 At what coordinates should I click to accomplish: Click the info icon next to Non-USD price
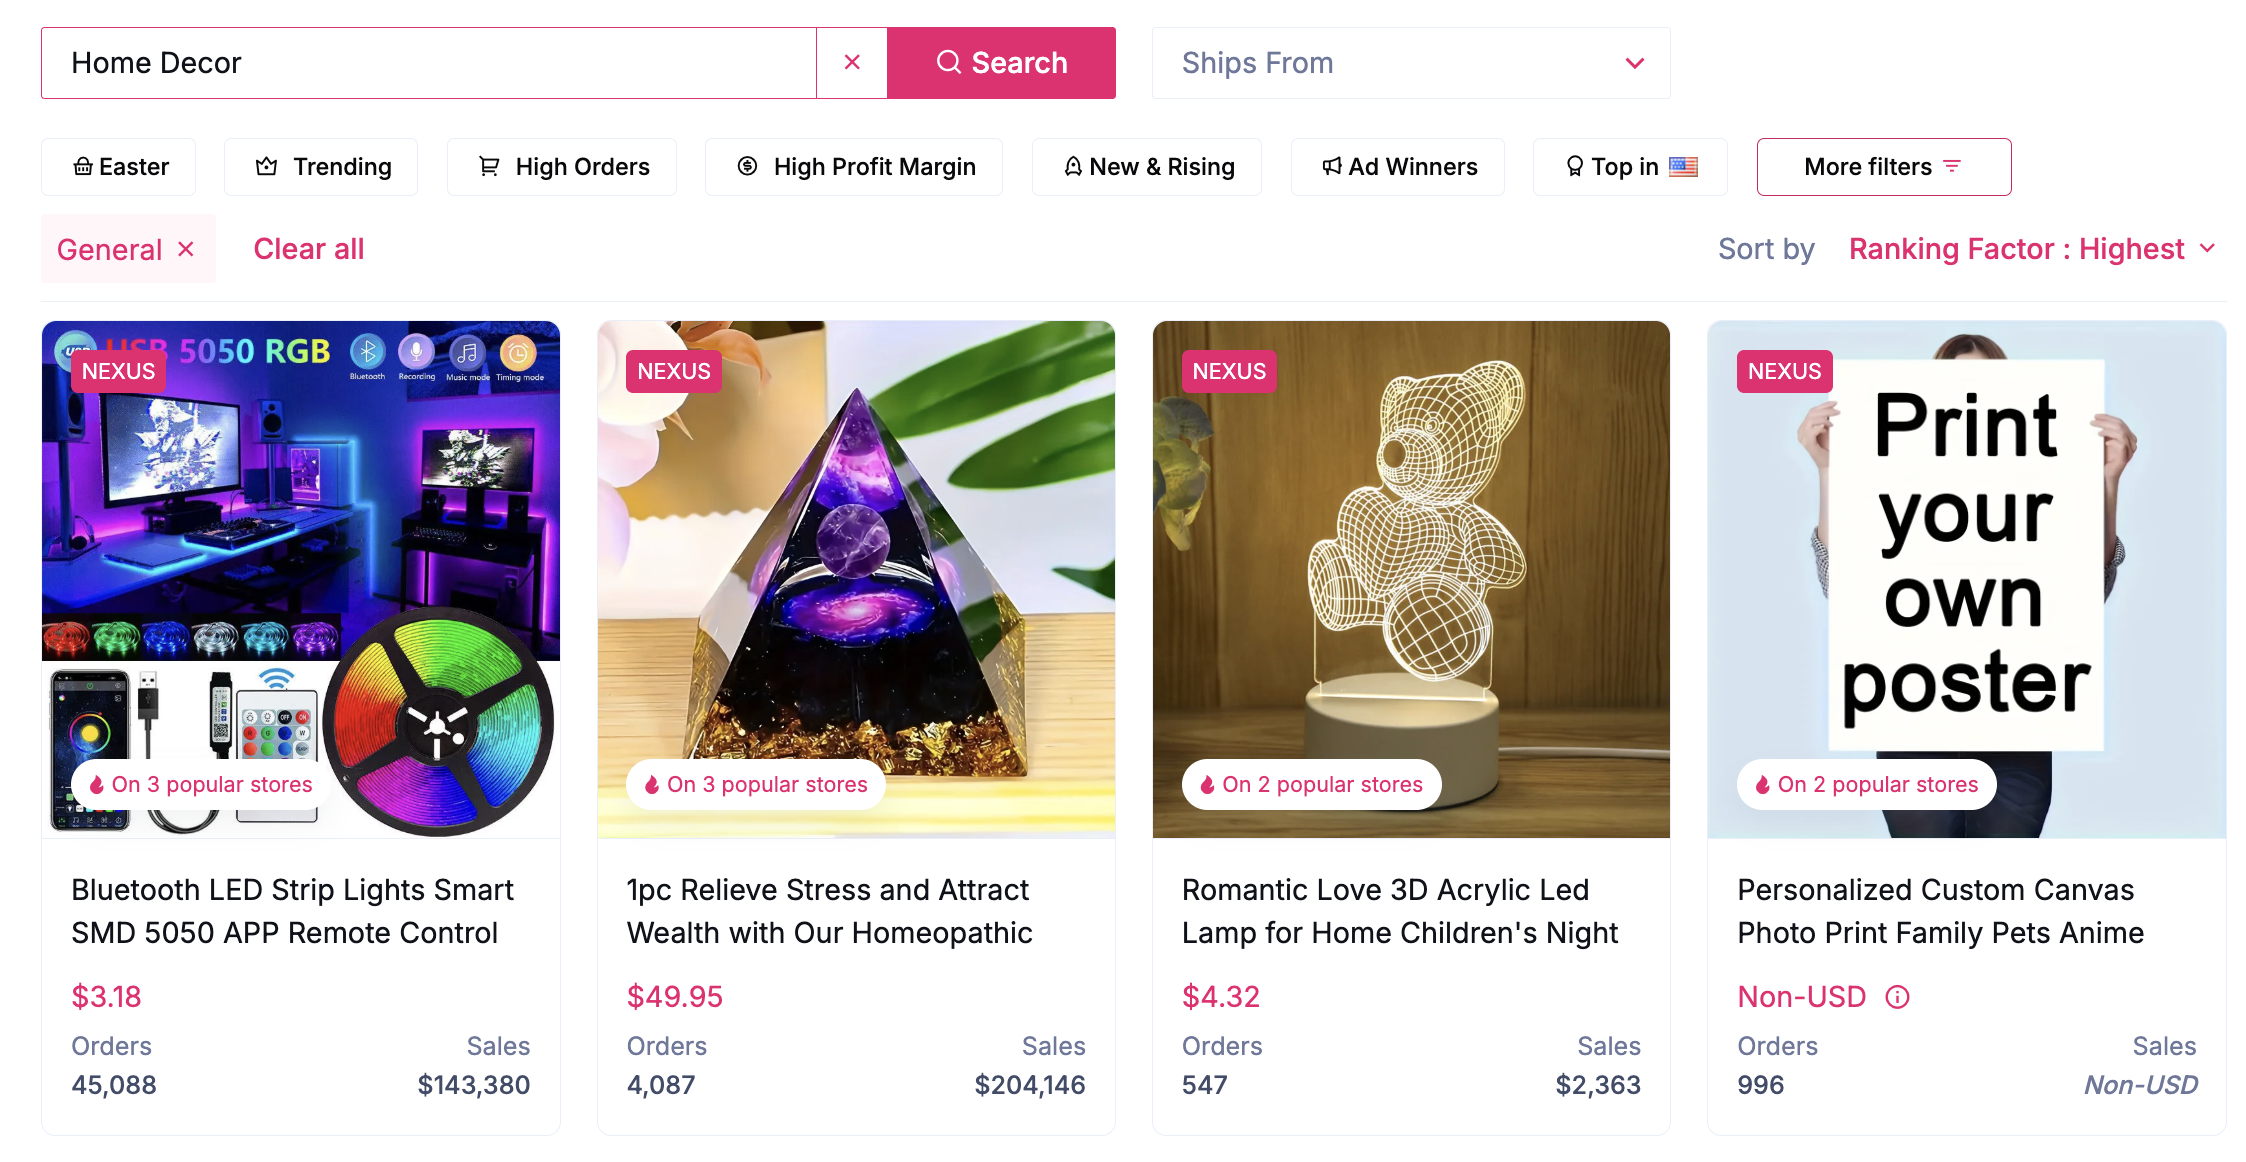pos(1897,996)
